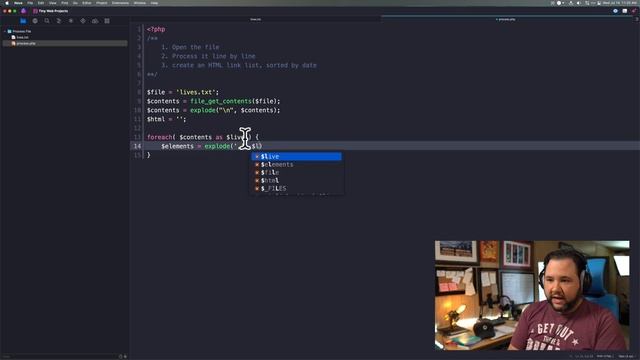Open the cloud Publishing sidebar icon
640x360 pixels.
tap(95, 21)
